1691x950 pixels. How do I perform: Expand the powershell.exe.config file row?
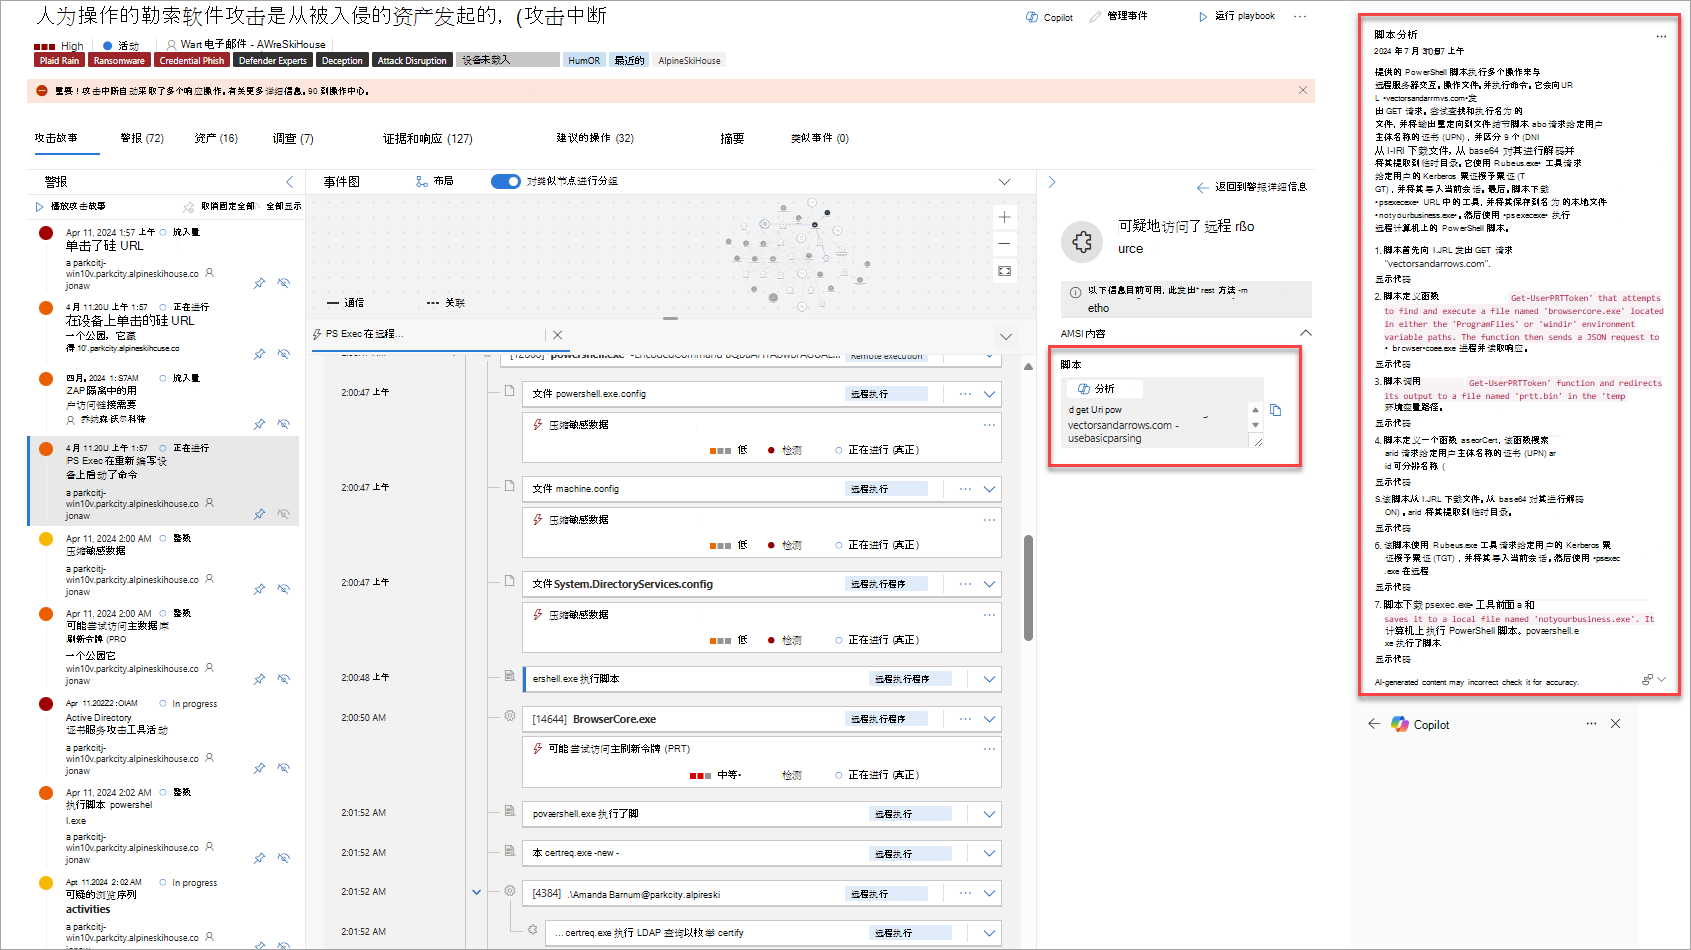pyautogui.click(x=989, y=394)
